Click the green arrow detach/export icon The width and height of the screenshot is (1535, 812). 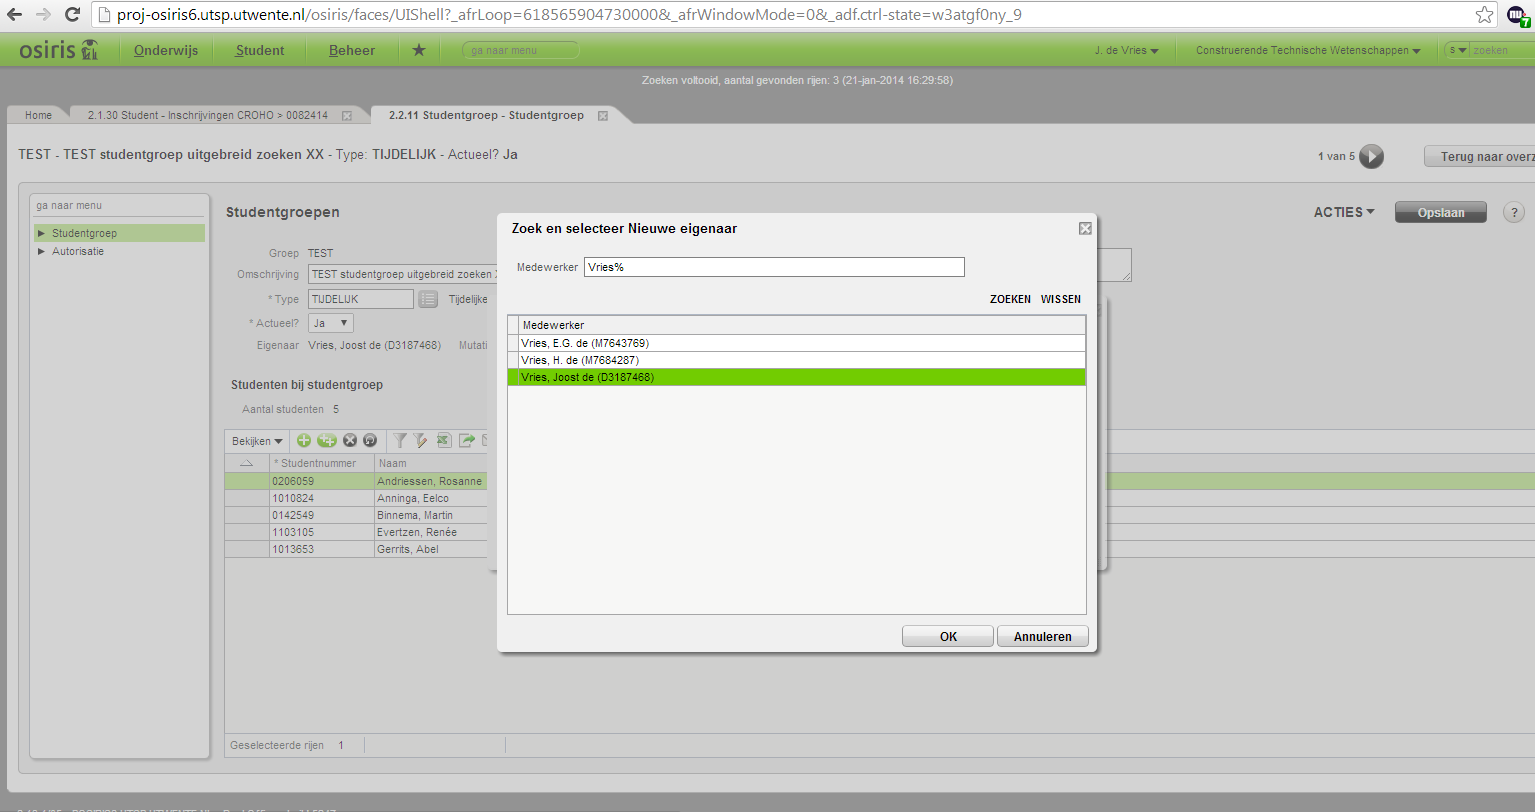click(x=466, y=440)
